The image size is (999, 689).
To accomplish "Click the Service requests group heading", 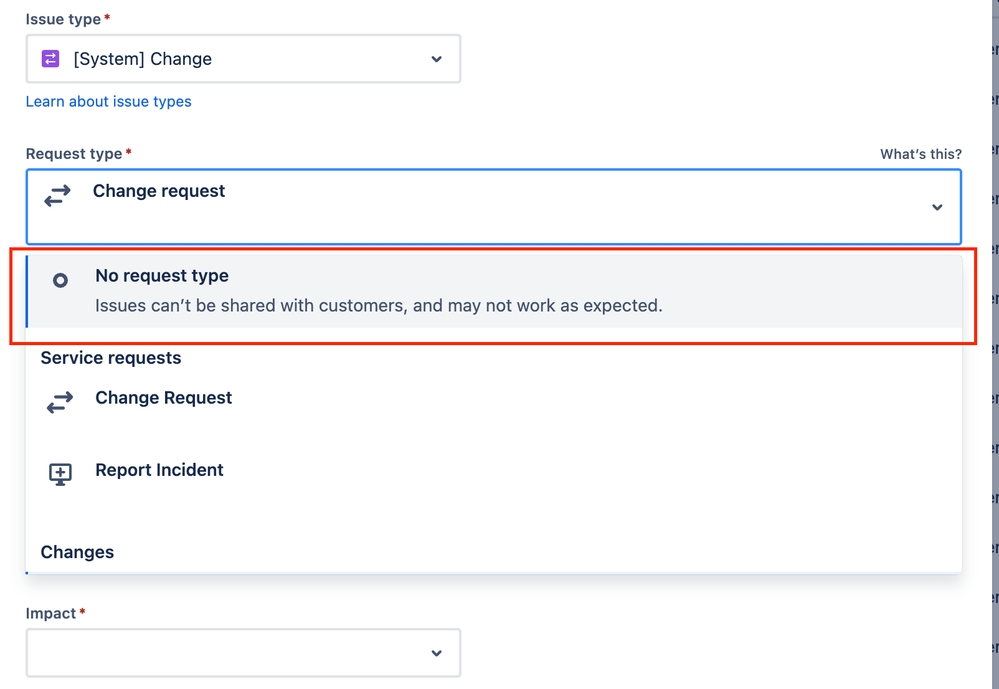I will pyautogui.click(x=110, y=358).
